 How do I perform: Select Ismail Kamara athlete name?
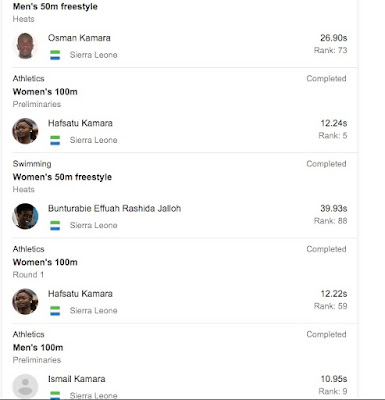click(x=77, y=379)
